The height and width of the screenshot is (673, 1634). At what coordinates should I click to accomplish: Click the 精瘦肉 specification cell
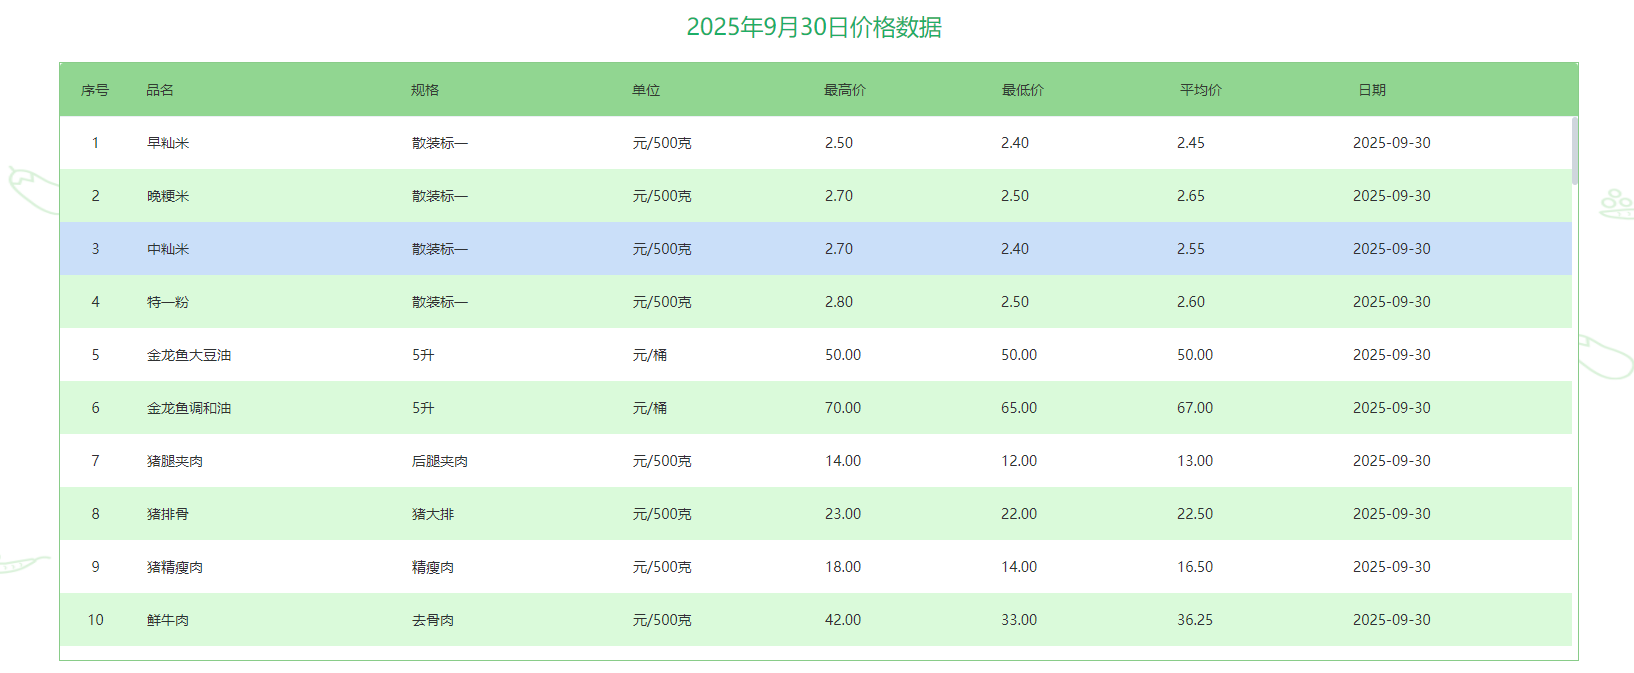click(433, 567)
